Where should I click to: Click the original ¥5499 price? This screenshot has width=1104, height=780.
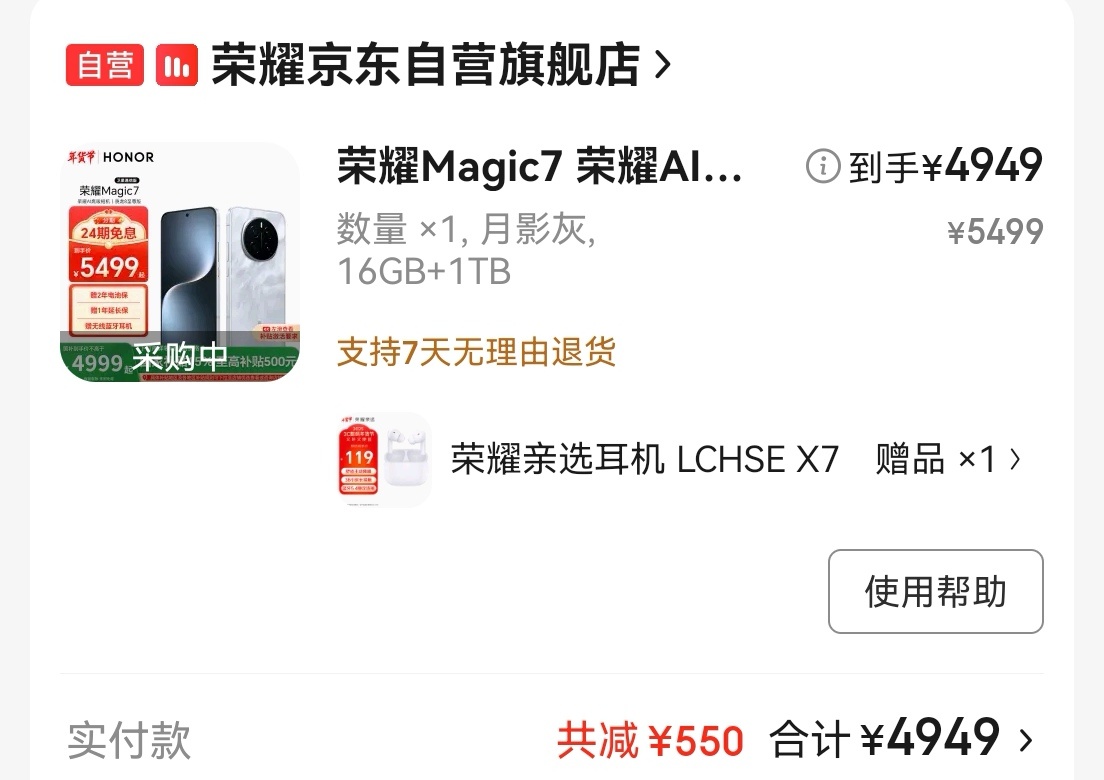point(995,232)
